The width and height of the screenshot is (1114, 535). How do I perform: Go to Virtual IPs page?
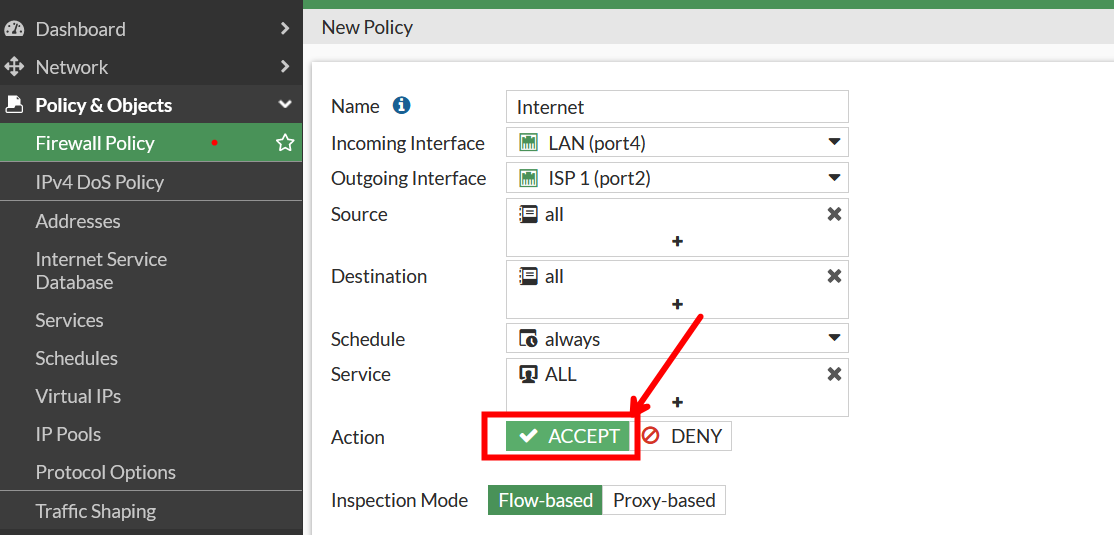pyautogui.click(x=78, y=396)
